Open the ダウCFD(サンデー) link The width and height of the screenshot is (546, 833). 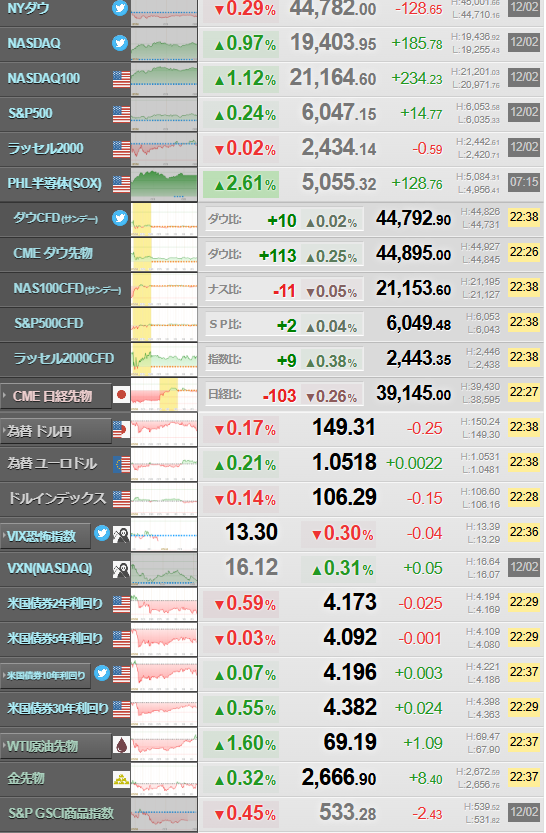click(56, 218)
